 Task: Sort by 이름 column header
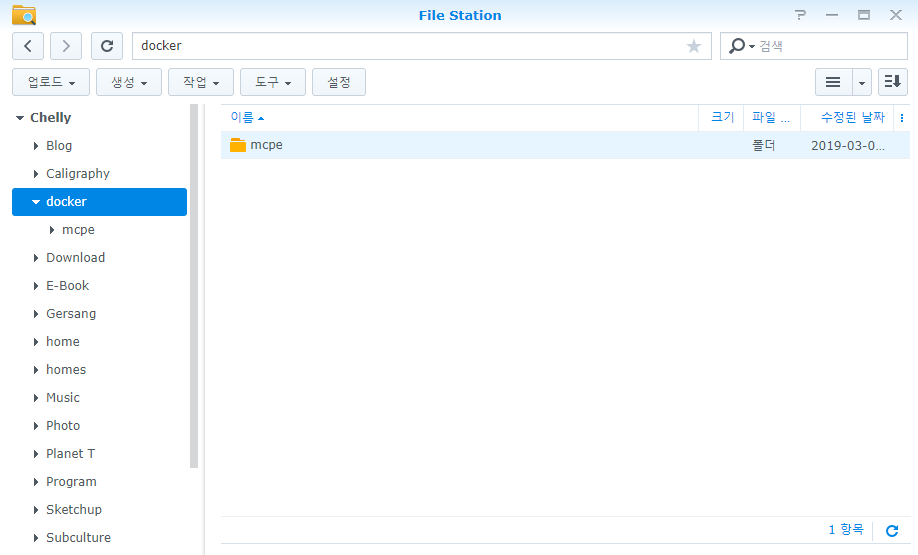coord(460,118)
